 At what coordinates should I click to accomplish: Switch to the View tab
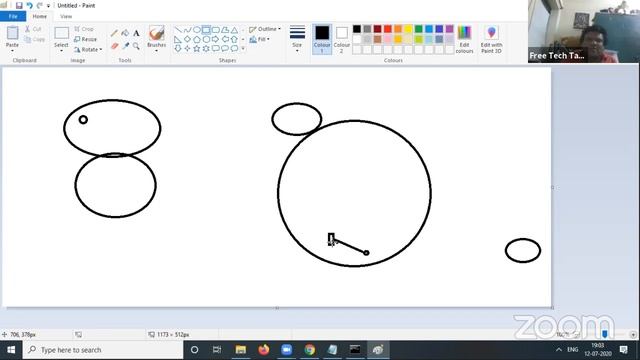(x=66, y=16)
